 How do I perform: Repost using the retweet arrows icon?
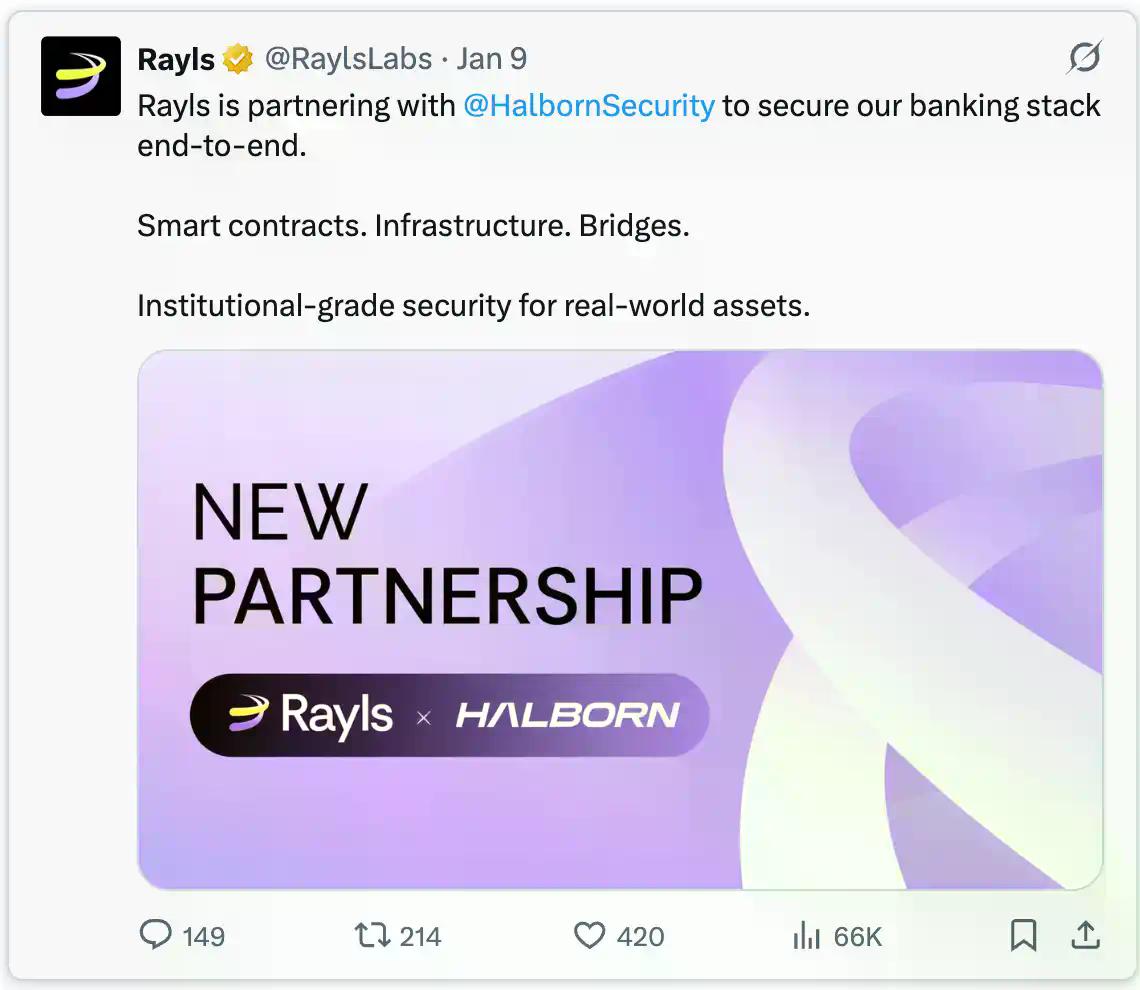point(373,935)
